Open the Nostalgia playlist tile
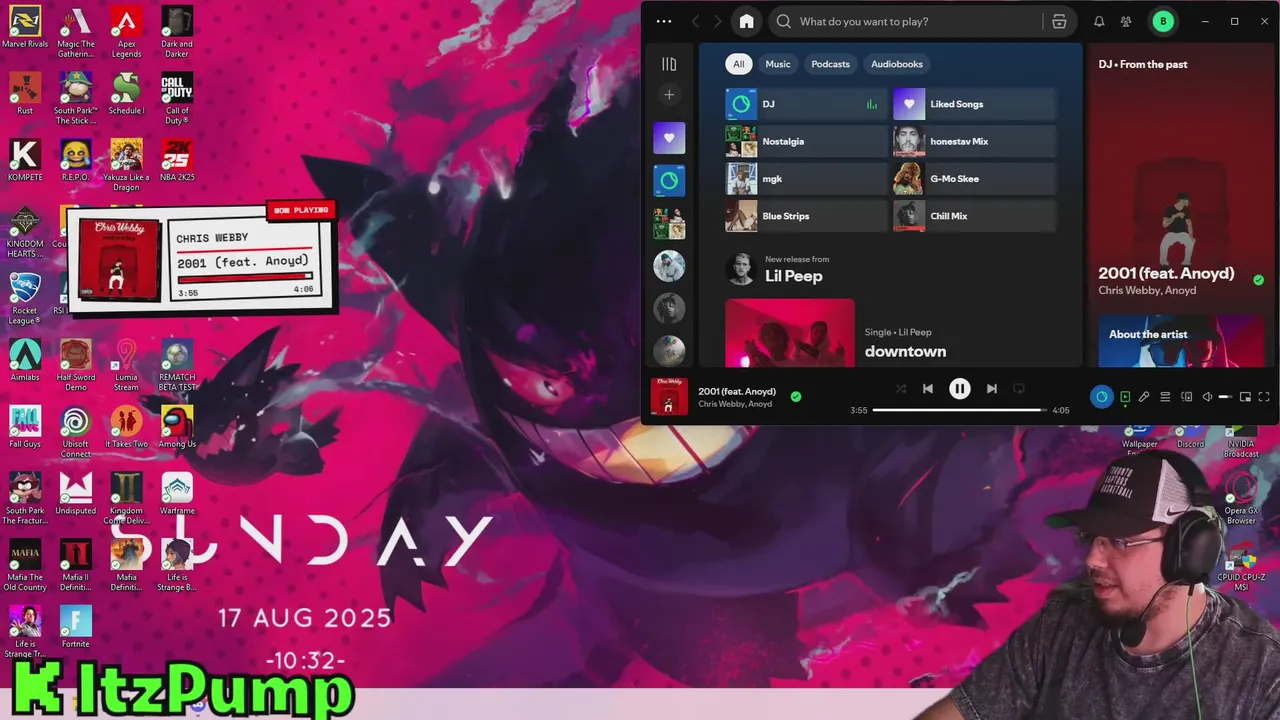 point(806,141)
